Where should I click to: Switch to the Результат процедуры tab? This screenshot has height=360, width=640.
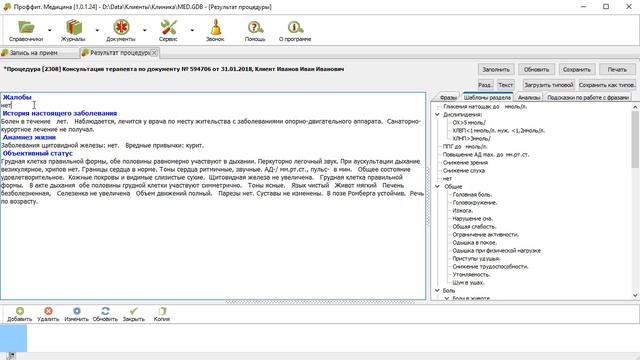120,53
